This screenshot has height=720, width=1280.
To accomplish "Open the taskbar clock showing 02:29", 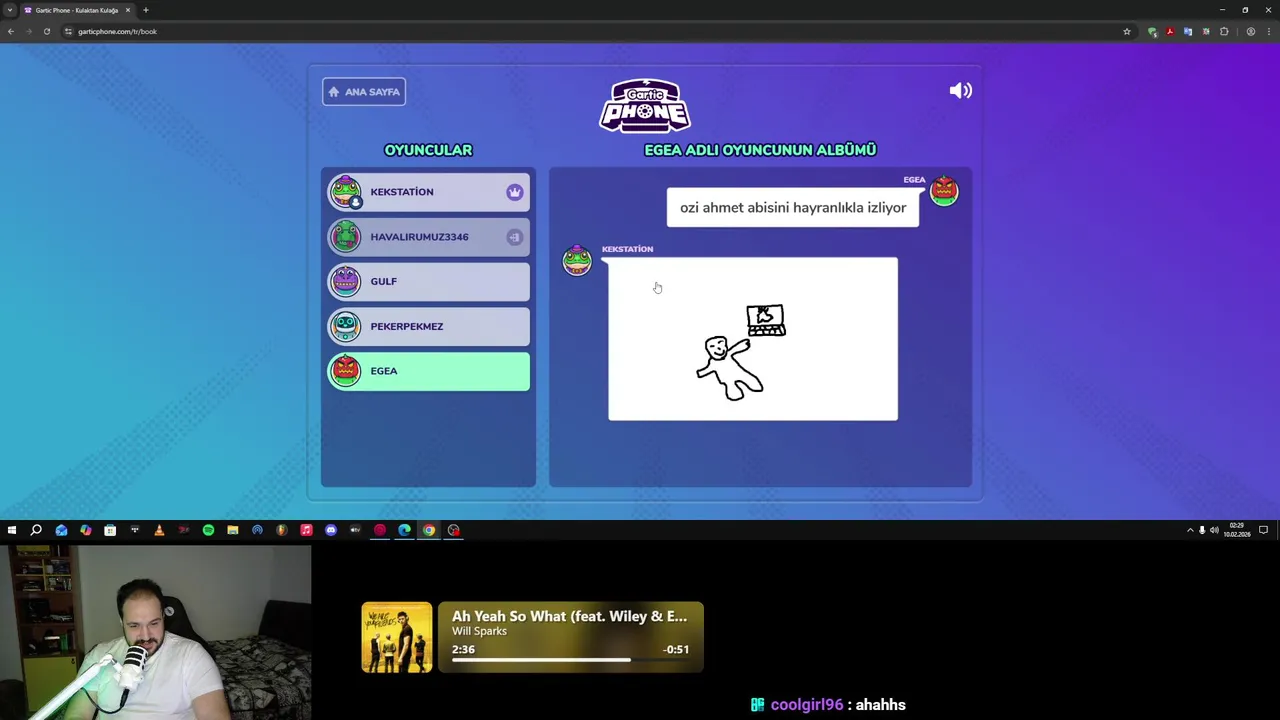I will tap(1237, 530).
